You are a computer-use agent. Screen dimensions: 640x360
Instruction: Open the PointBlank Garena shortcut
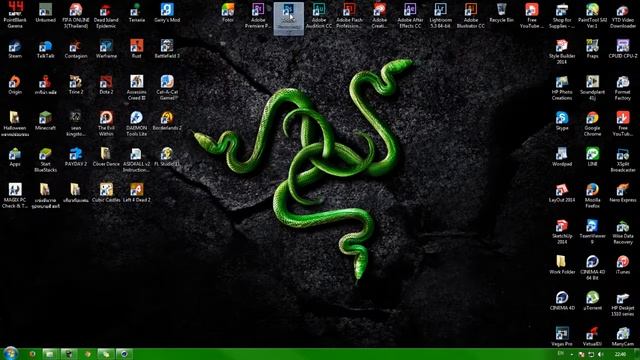pyautogui.click(x=15, y=15)
